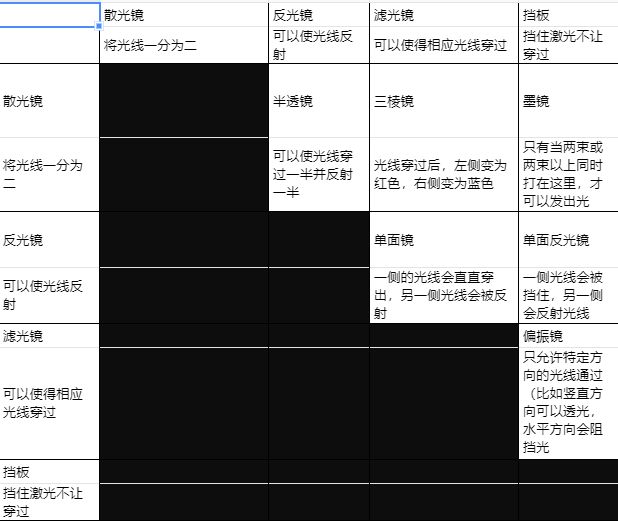Select the 散光镜 row label in the first column
Image resolution: width=618 pixels, height=521 pixels.
point(49,100)
